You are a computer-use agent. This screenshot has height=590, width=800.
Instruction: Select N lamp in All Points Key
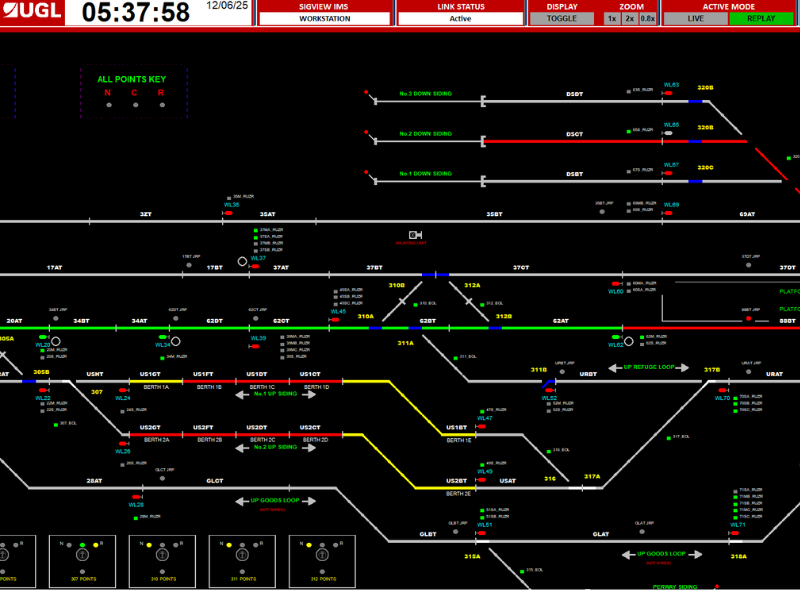pyautogui.click(x=109, y=105)
